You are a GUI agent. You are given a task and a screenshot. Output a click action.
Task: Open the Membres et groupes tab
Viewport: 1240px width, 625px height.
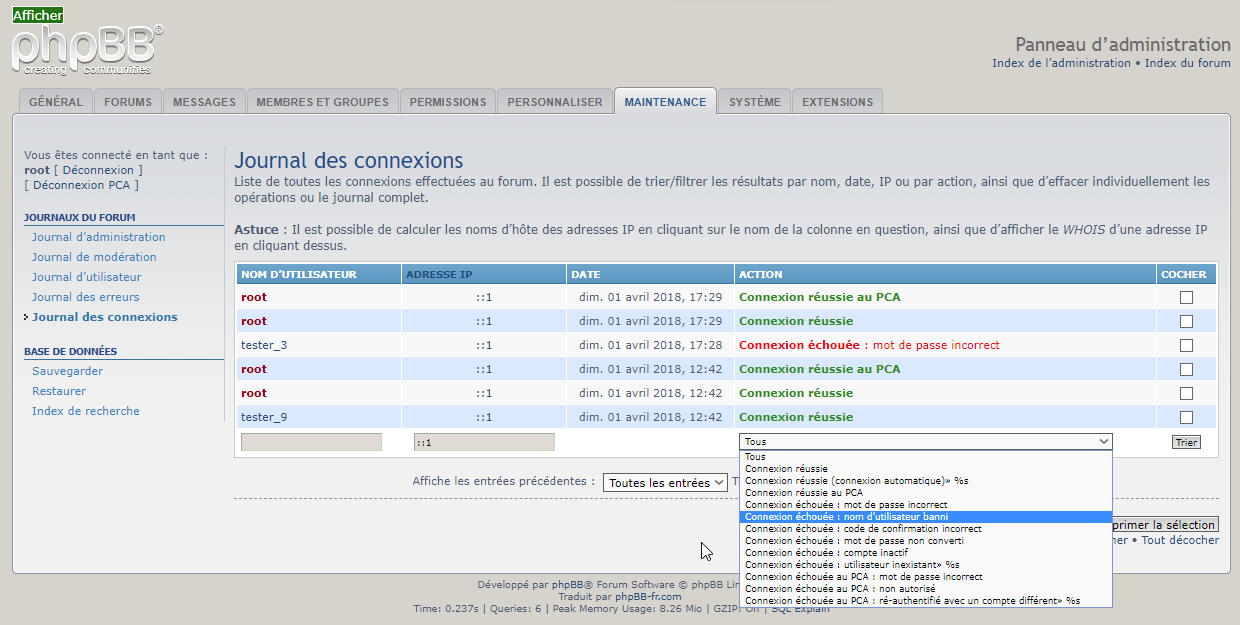click(x=322, y=102)
